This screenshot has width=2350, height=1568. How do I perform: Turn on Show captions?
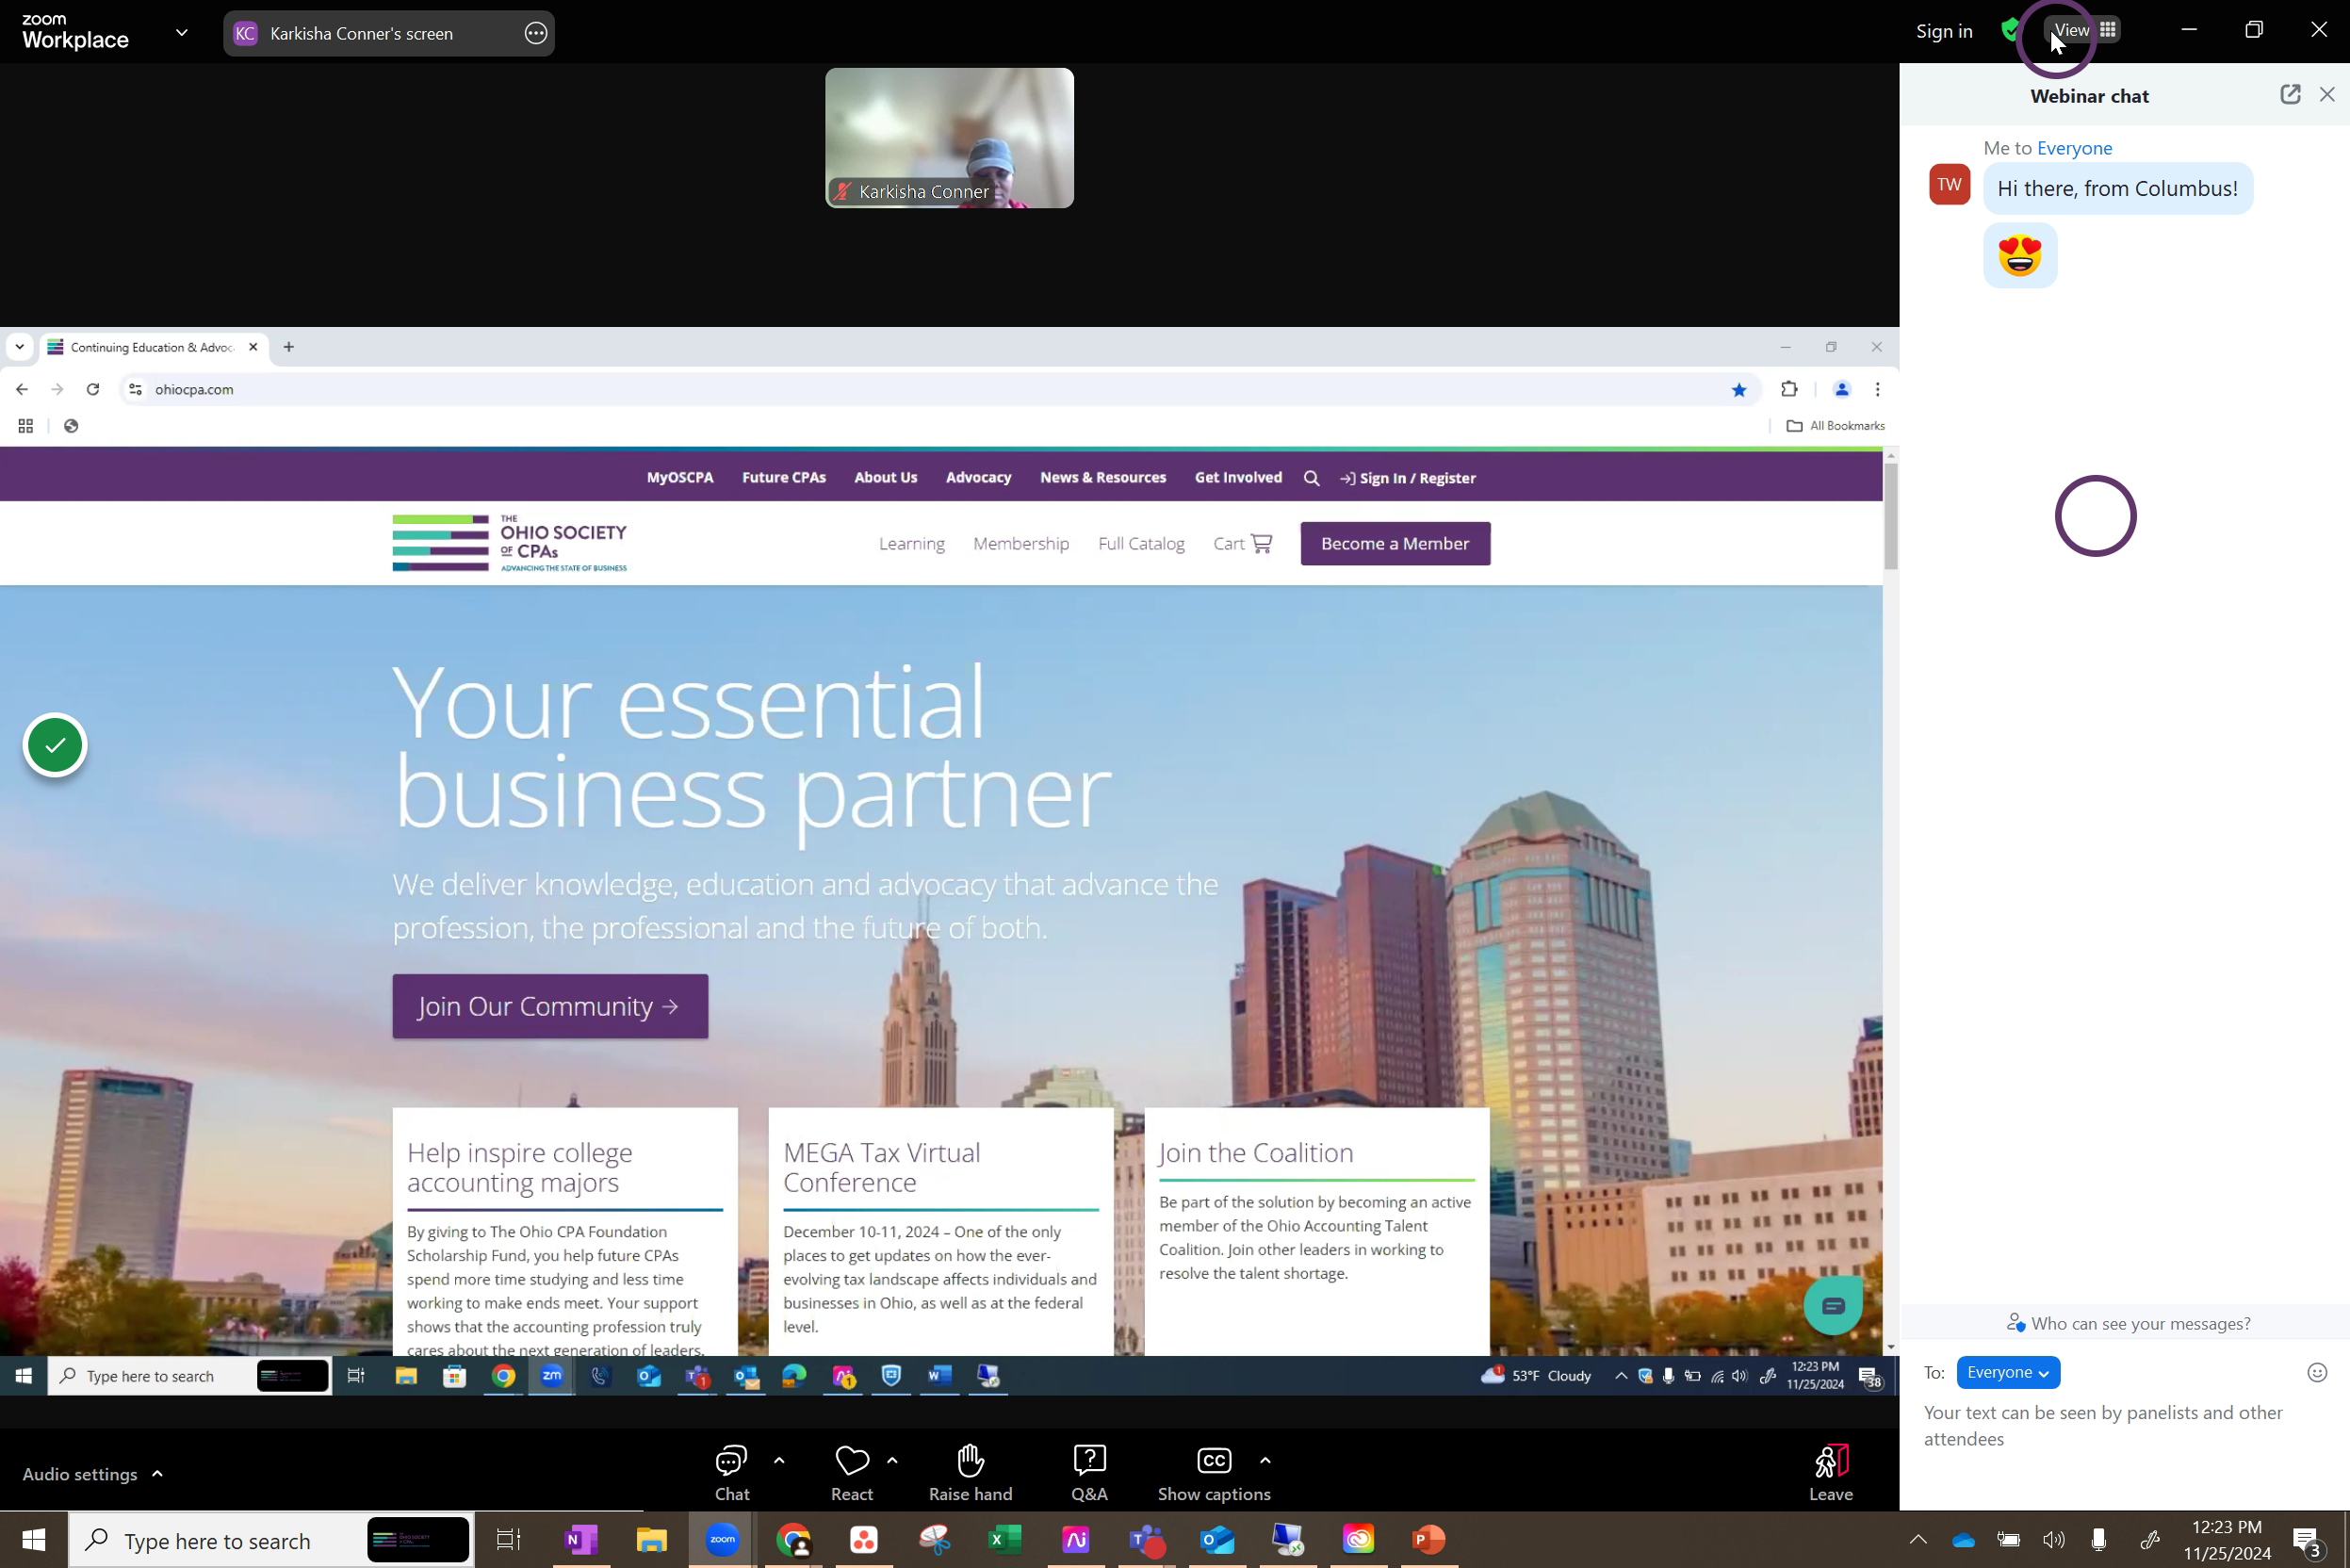click(1213, 1472)
